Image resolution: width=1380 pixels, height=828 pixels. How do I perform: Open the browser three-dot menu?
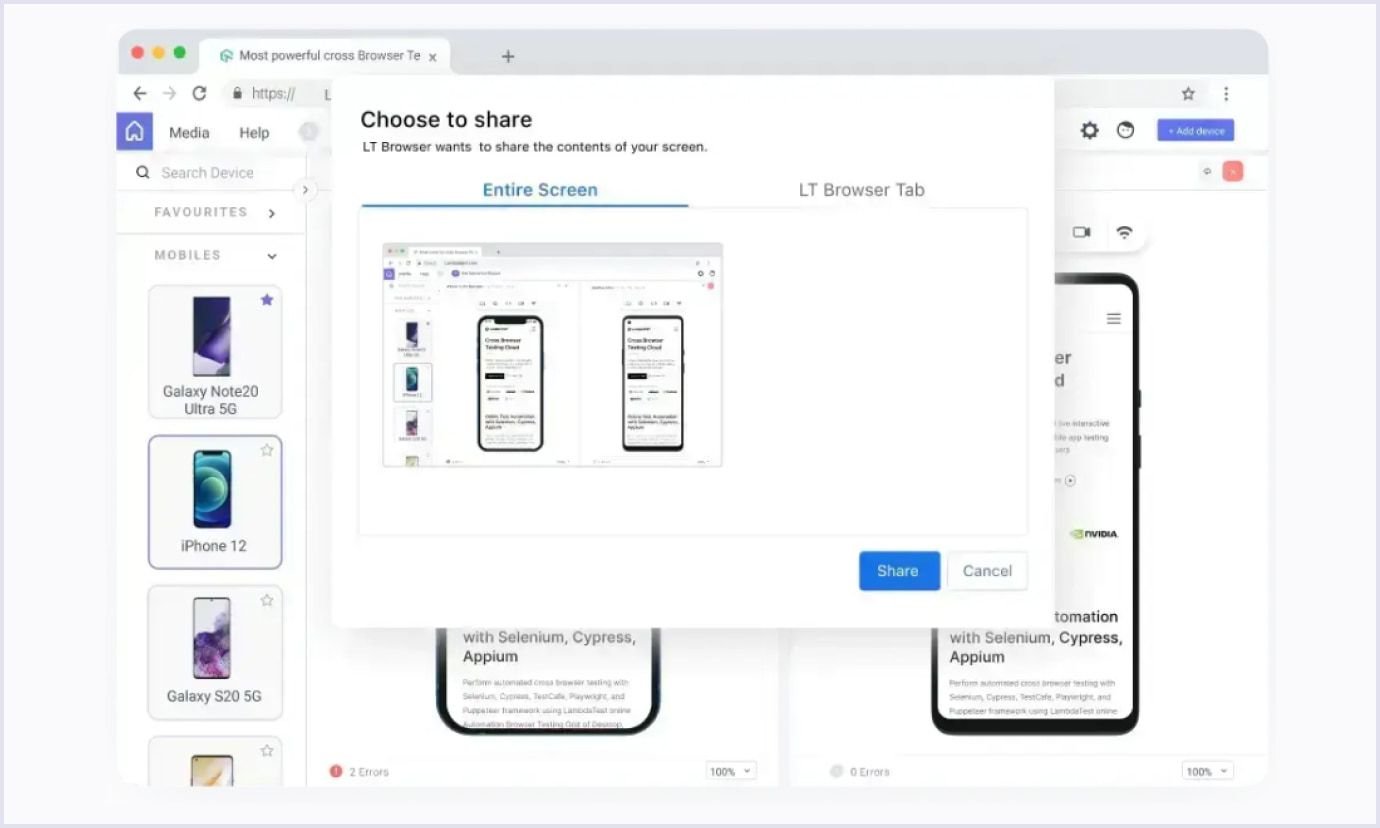coord(1226,93)
